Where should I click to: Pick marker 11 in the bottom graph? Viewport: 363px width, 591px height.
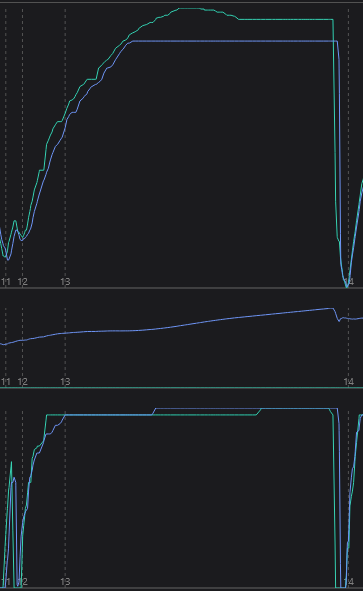pyautogui.click(x=6, y=582)
